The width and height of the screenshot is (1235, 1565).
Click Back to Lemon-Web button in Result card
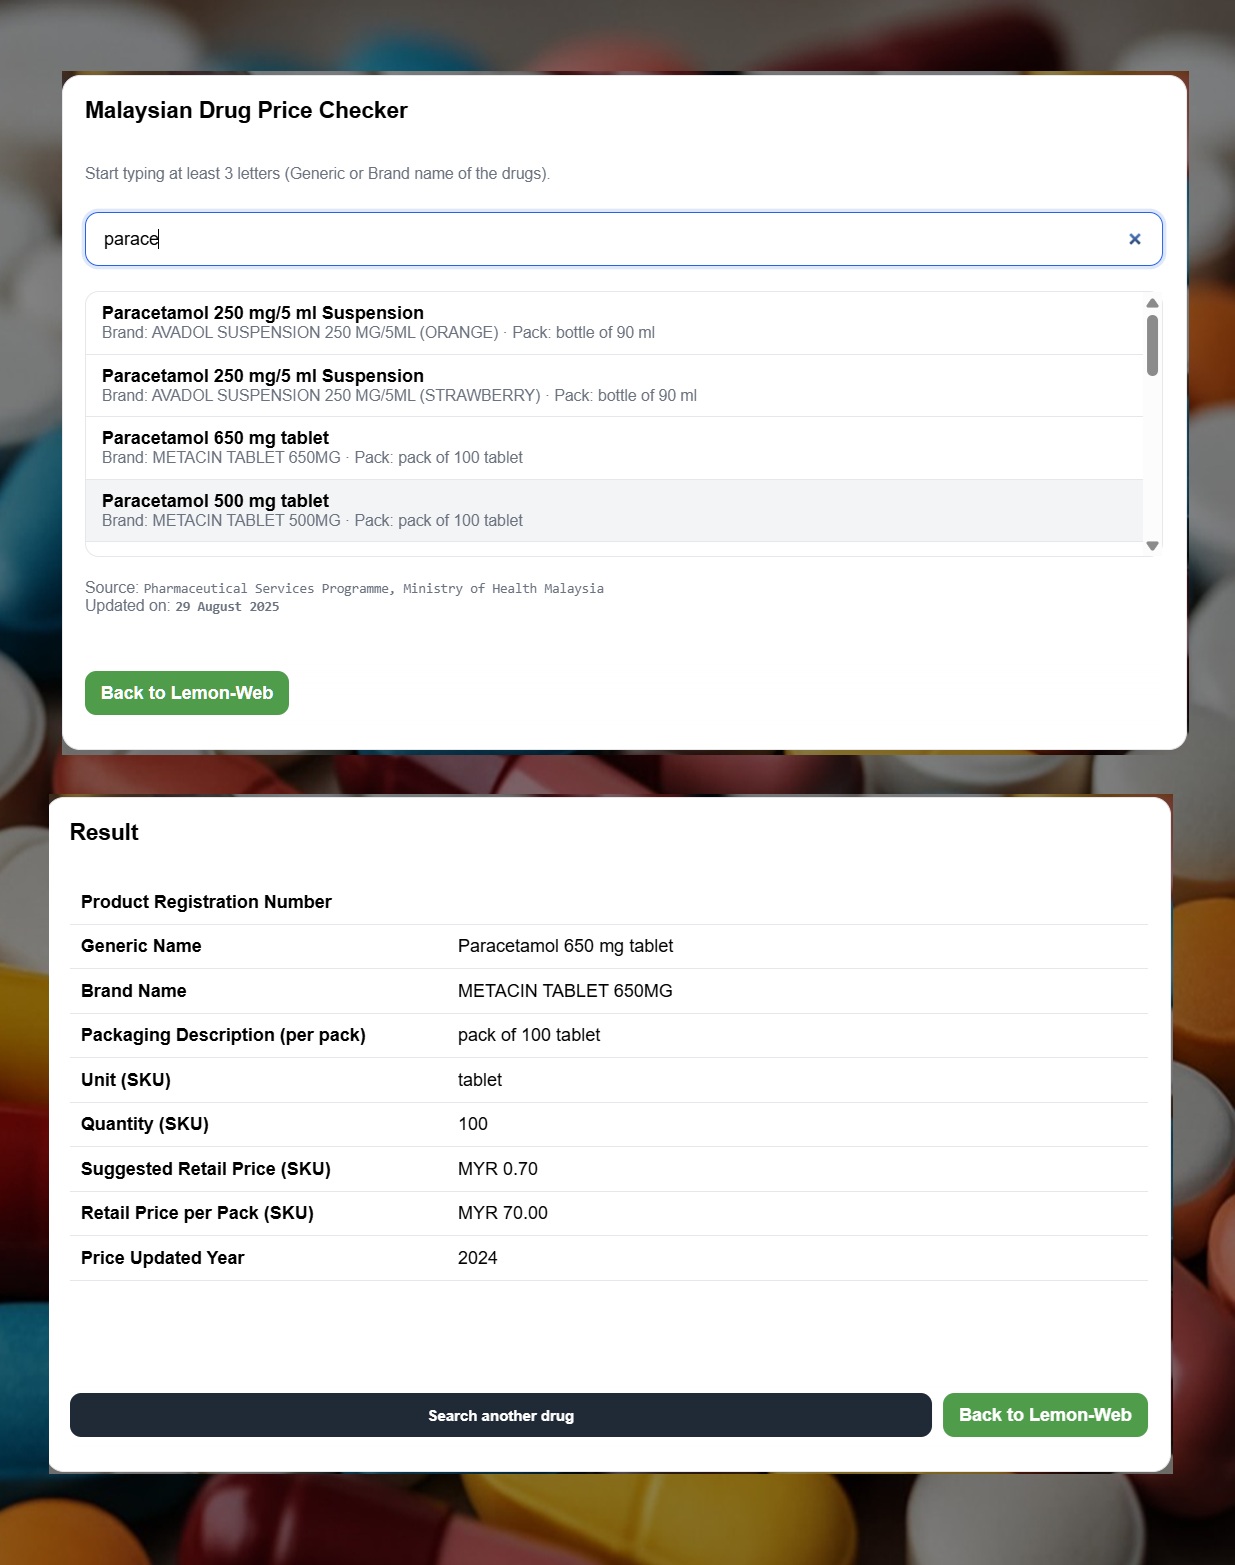pyautogui.click(x=1044, y=1414)
